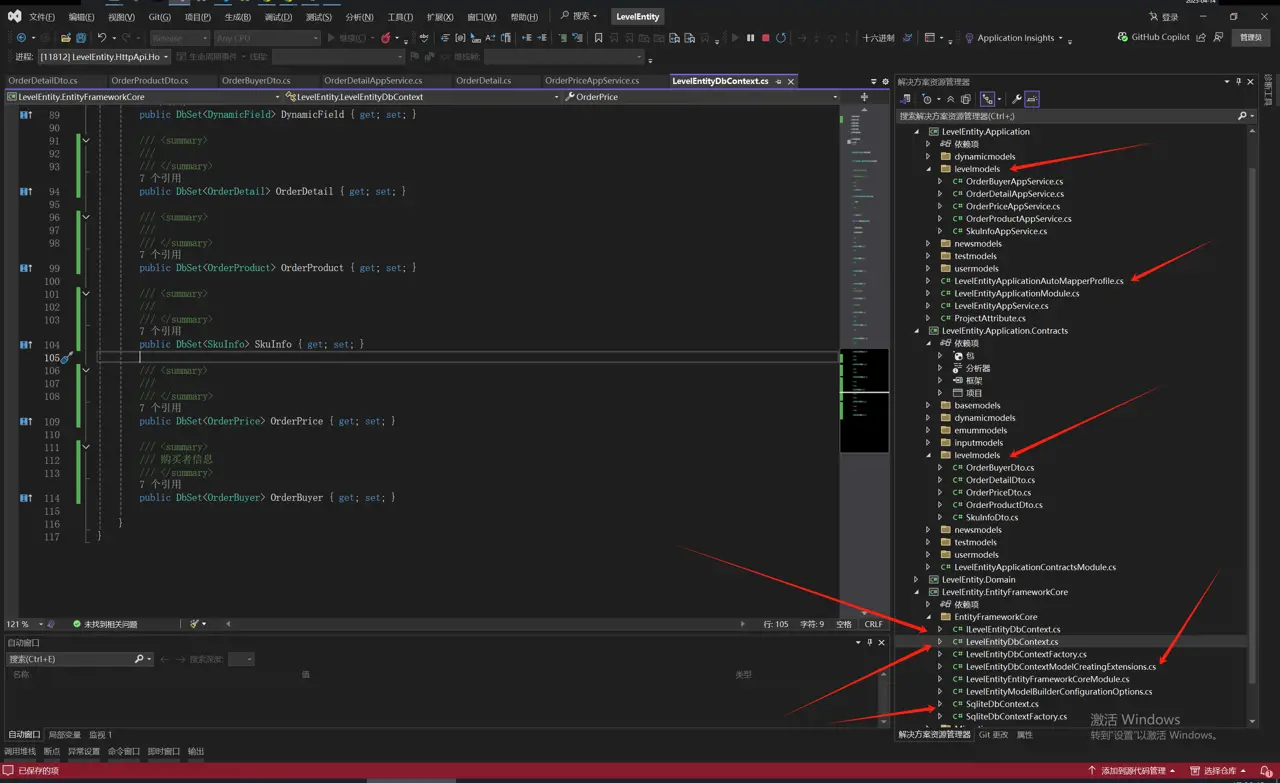This screenshot has width=1280, height=783.
Task: Click the red stop debugging icon
Action: [x=766, y=38]
